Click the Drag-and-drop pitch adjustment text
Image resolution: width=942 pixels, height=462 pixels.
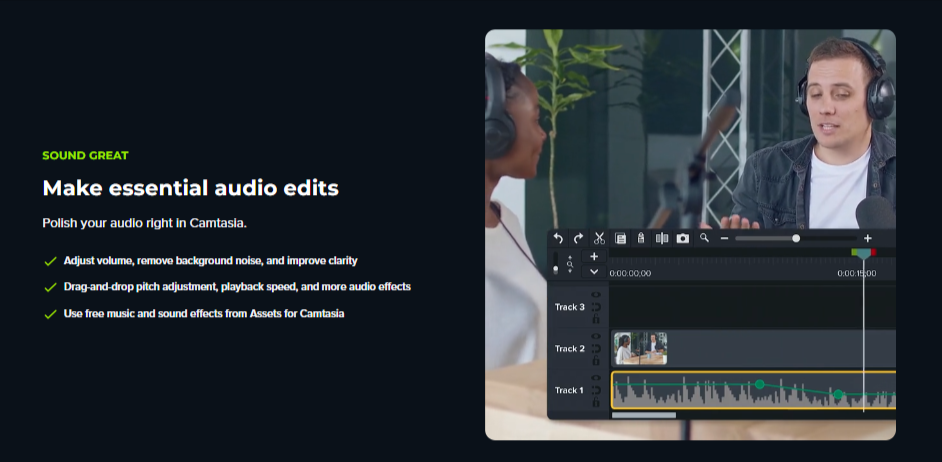point(237,287)
